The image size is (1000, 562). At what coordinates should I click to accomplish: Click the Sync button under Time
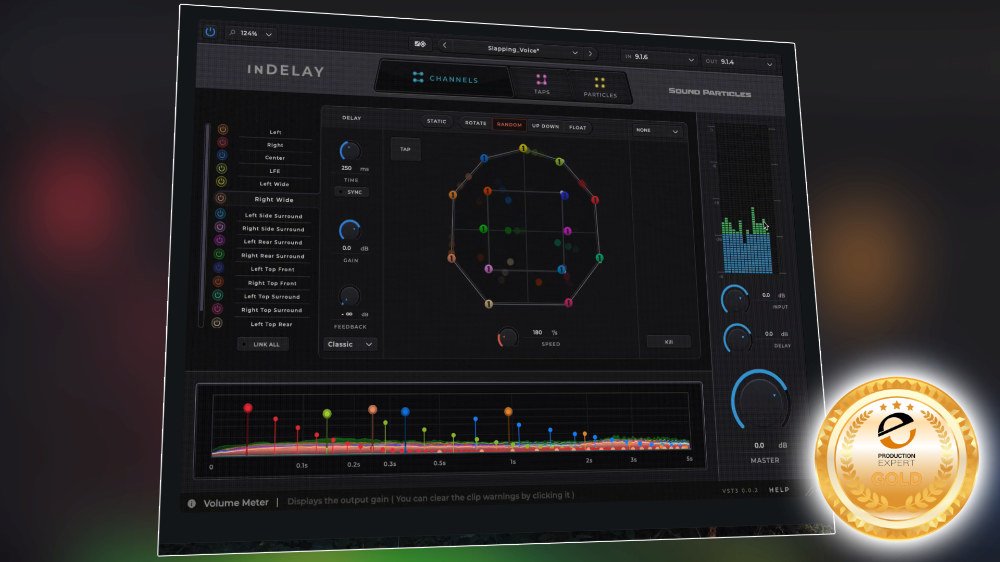[352, 191]
